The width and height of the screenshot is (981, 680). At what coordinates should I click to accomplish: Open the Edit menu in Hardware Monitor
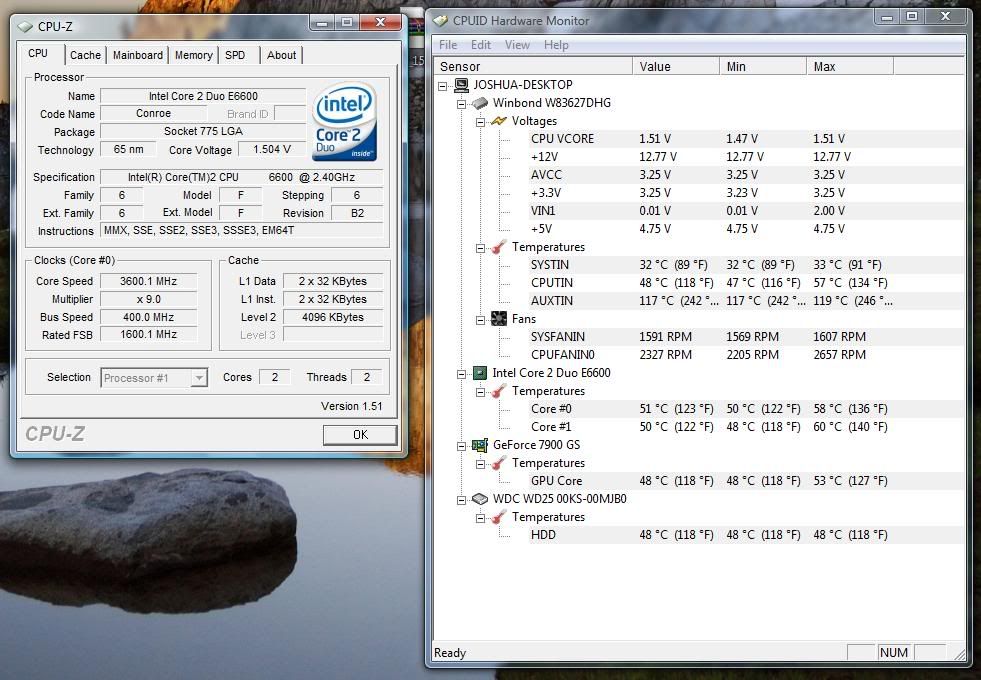pyautogui.click(x=480, y=45)
